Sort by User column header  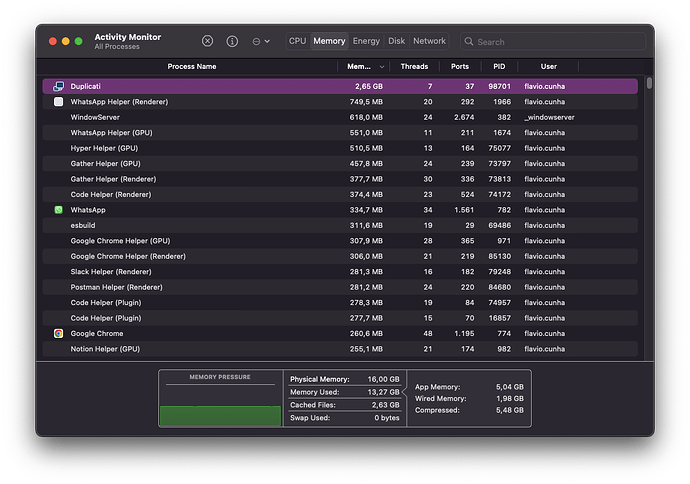click(x=549, y=66)
